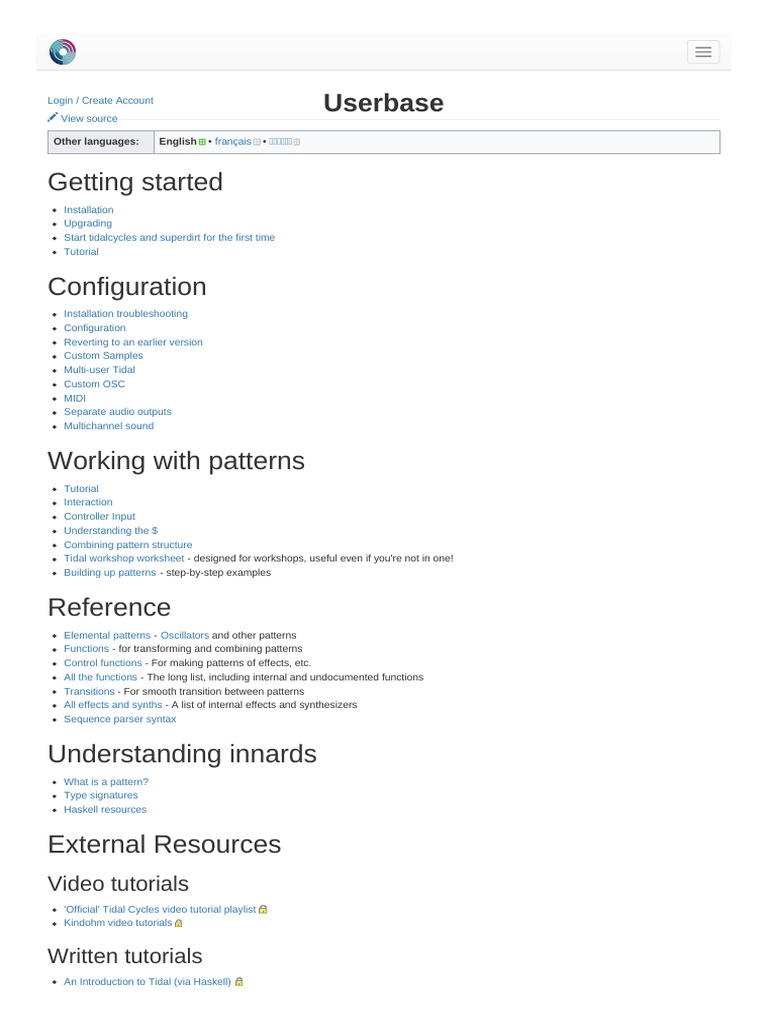Open Sequence parser syntax link
The image size is (768, 1024).
tap(120, 719)
